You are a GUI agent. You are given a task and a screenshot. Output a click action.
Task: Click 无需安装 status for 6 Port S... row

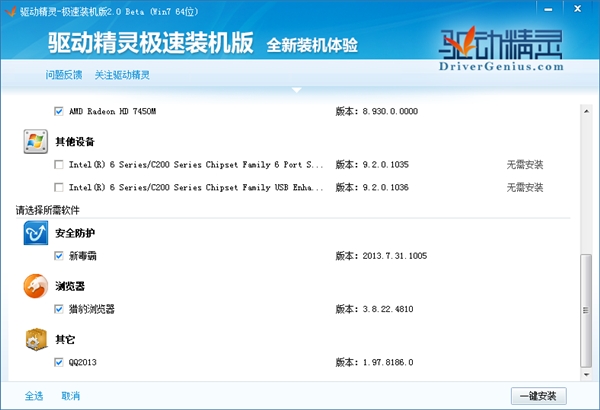point(525,165)
